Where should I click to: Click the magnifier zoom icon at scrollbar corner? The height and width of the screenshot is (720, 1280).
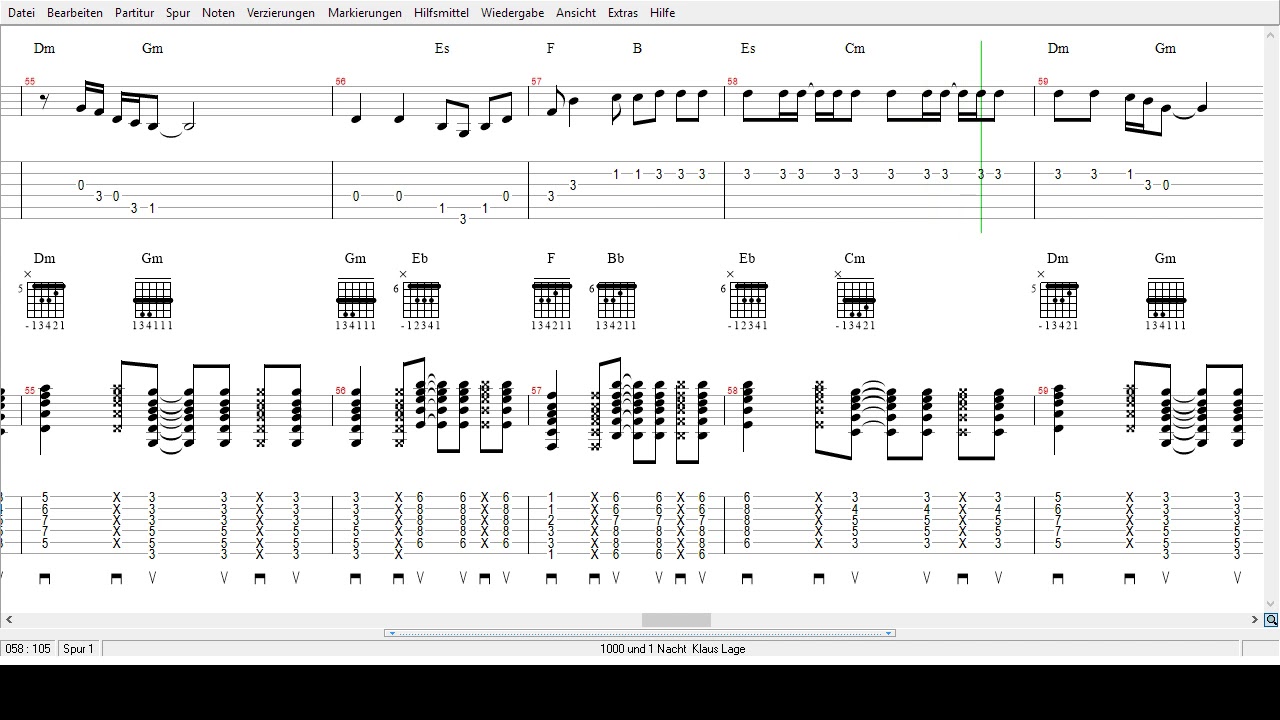[x=1271, y=620]
